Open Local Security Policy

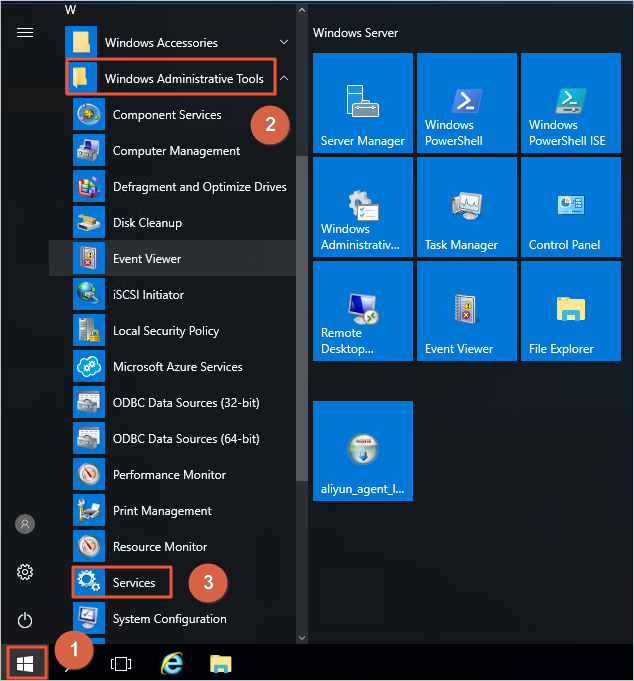(x=172, y=331)
